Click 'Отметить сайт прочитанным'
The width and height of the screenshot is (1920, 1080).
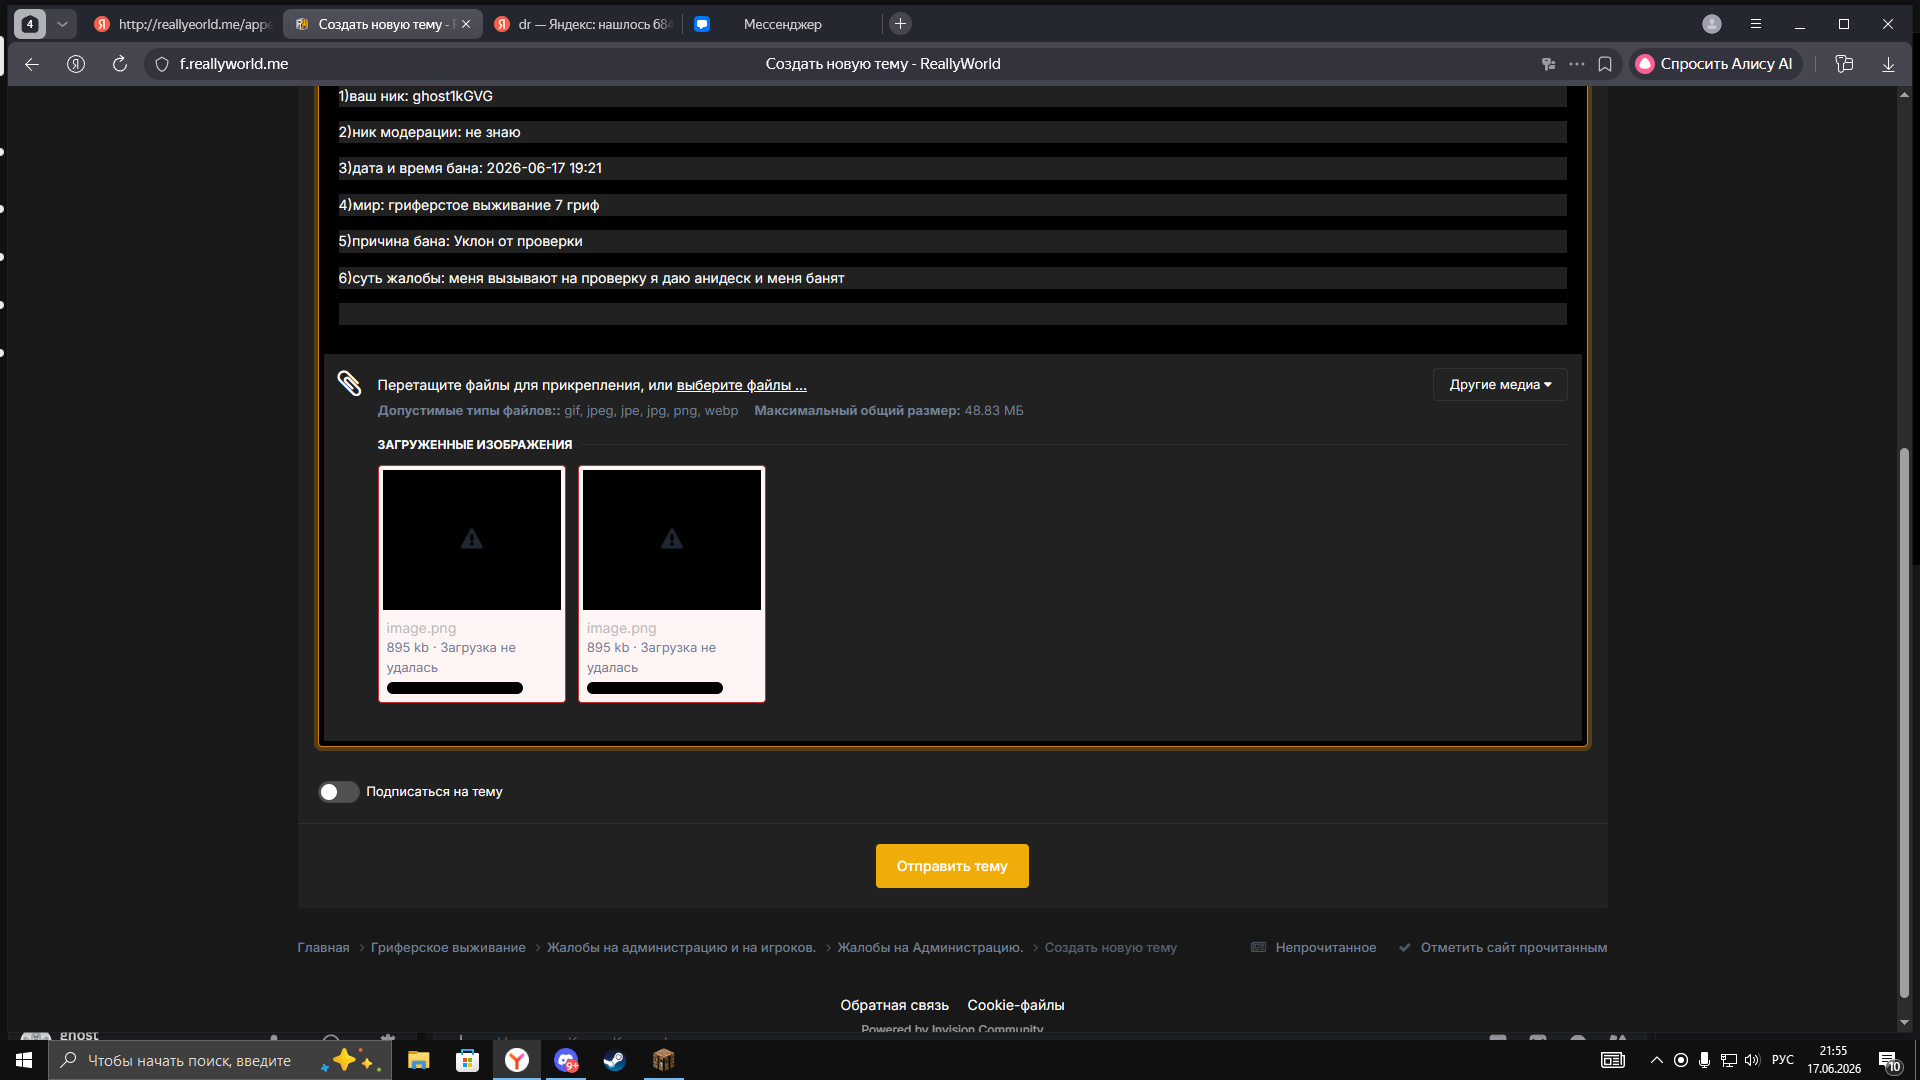(1503, 948)
